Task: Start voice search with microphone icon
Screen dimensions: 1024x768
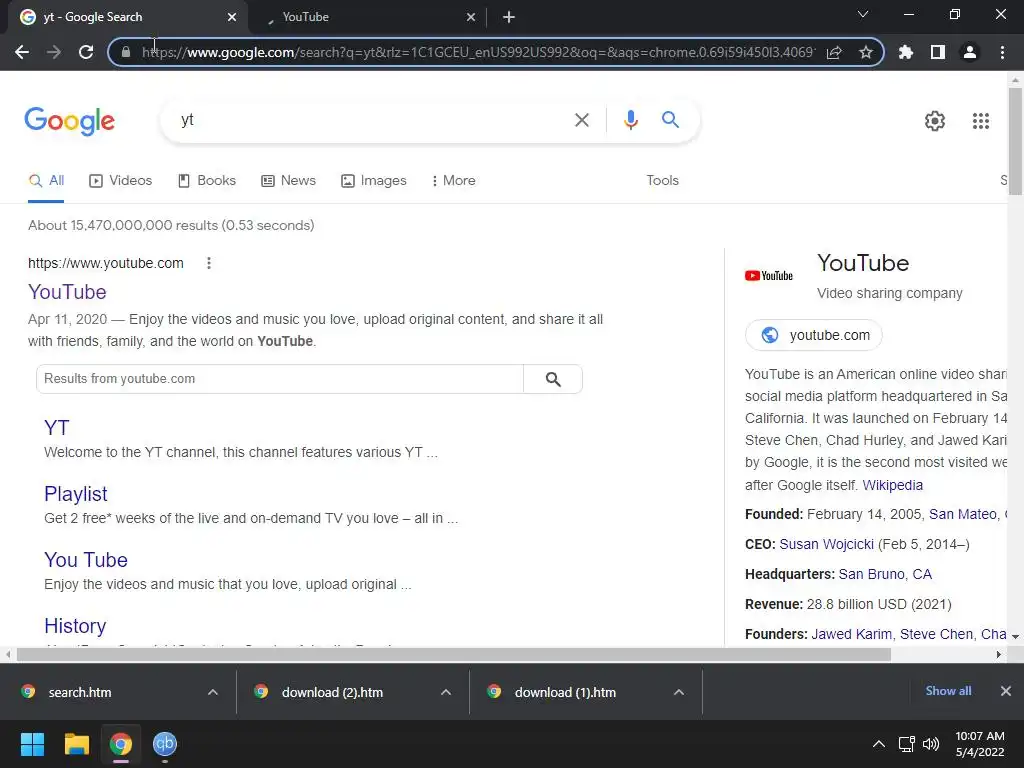Action: point(630,120)
